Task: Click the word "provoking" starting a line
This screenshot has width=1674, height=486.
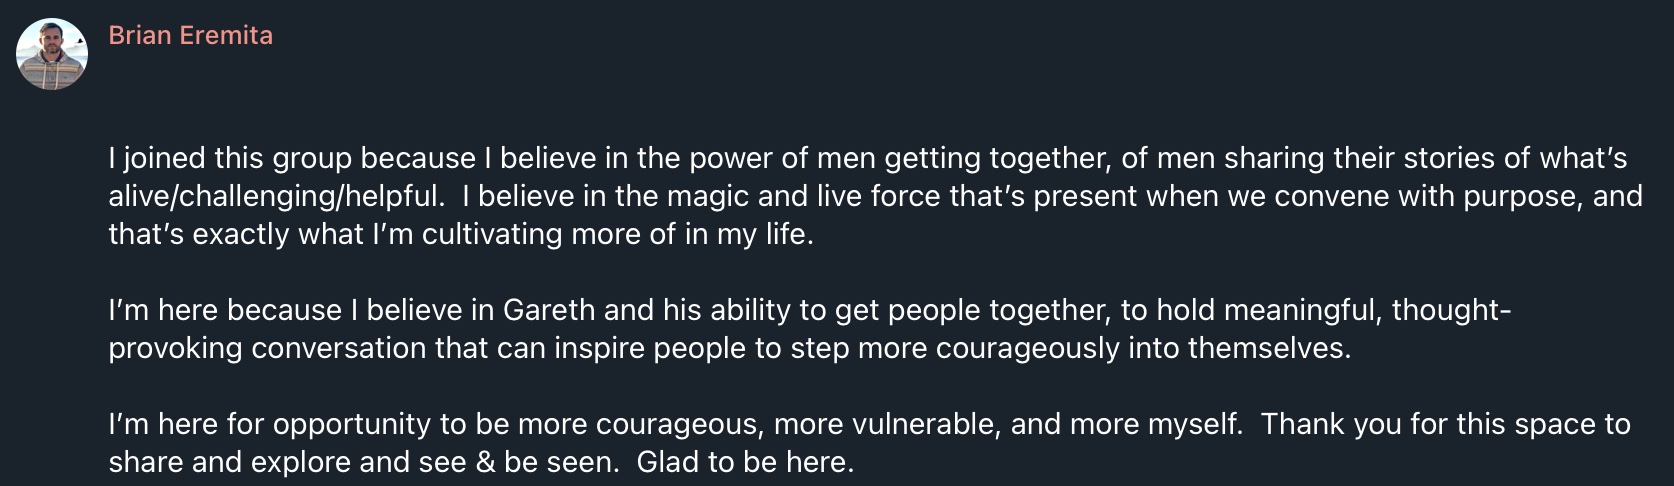Action: (x=176, y=349)
